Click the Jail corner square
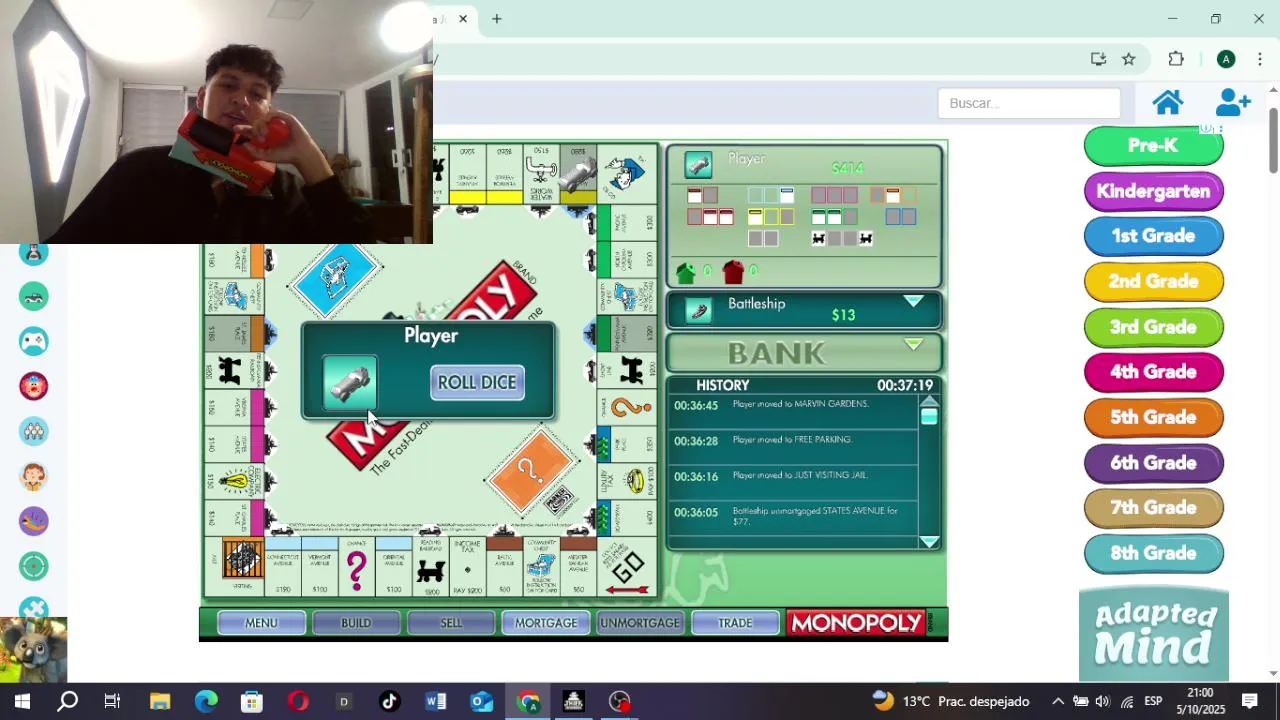The height and width of the screenshot is (720, 1280). (235, 568)
